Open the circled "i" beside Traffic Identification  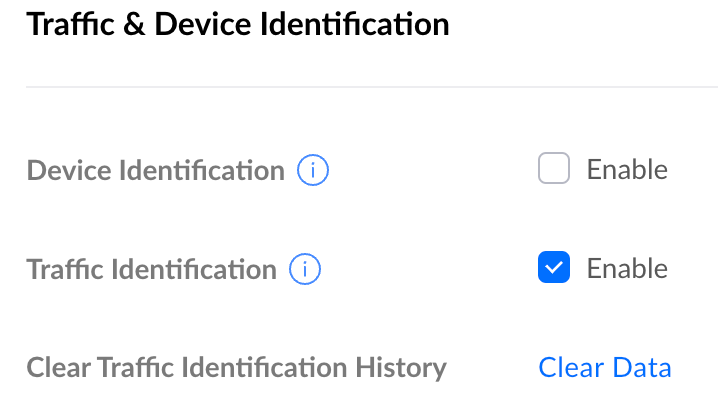point(304,269)
